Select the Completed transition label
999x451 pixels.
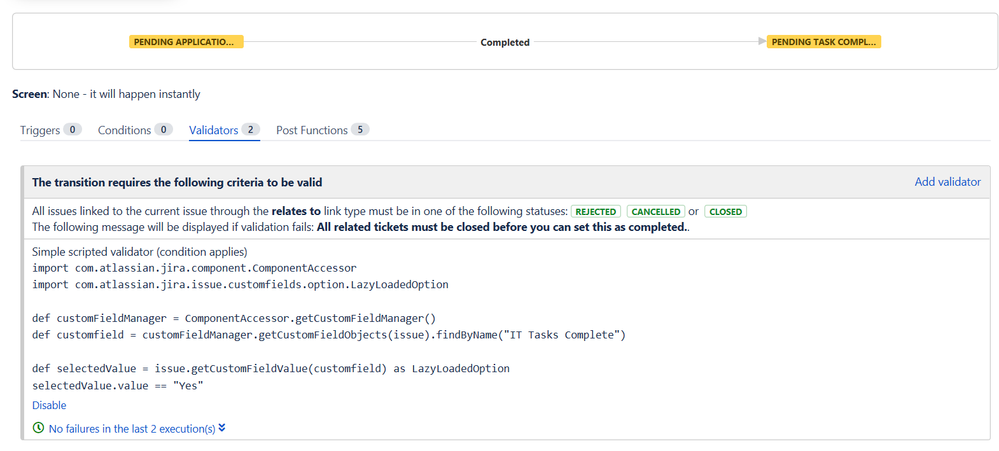click(505, 42)
